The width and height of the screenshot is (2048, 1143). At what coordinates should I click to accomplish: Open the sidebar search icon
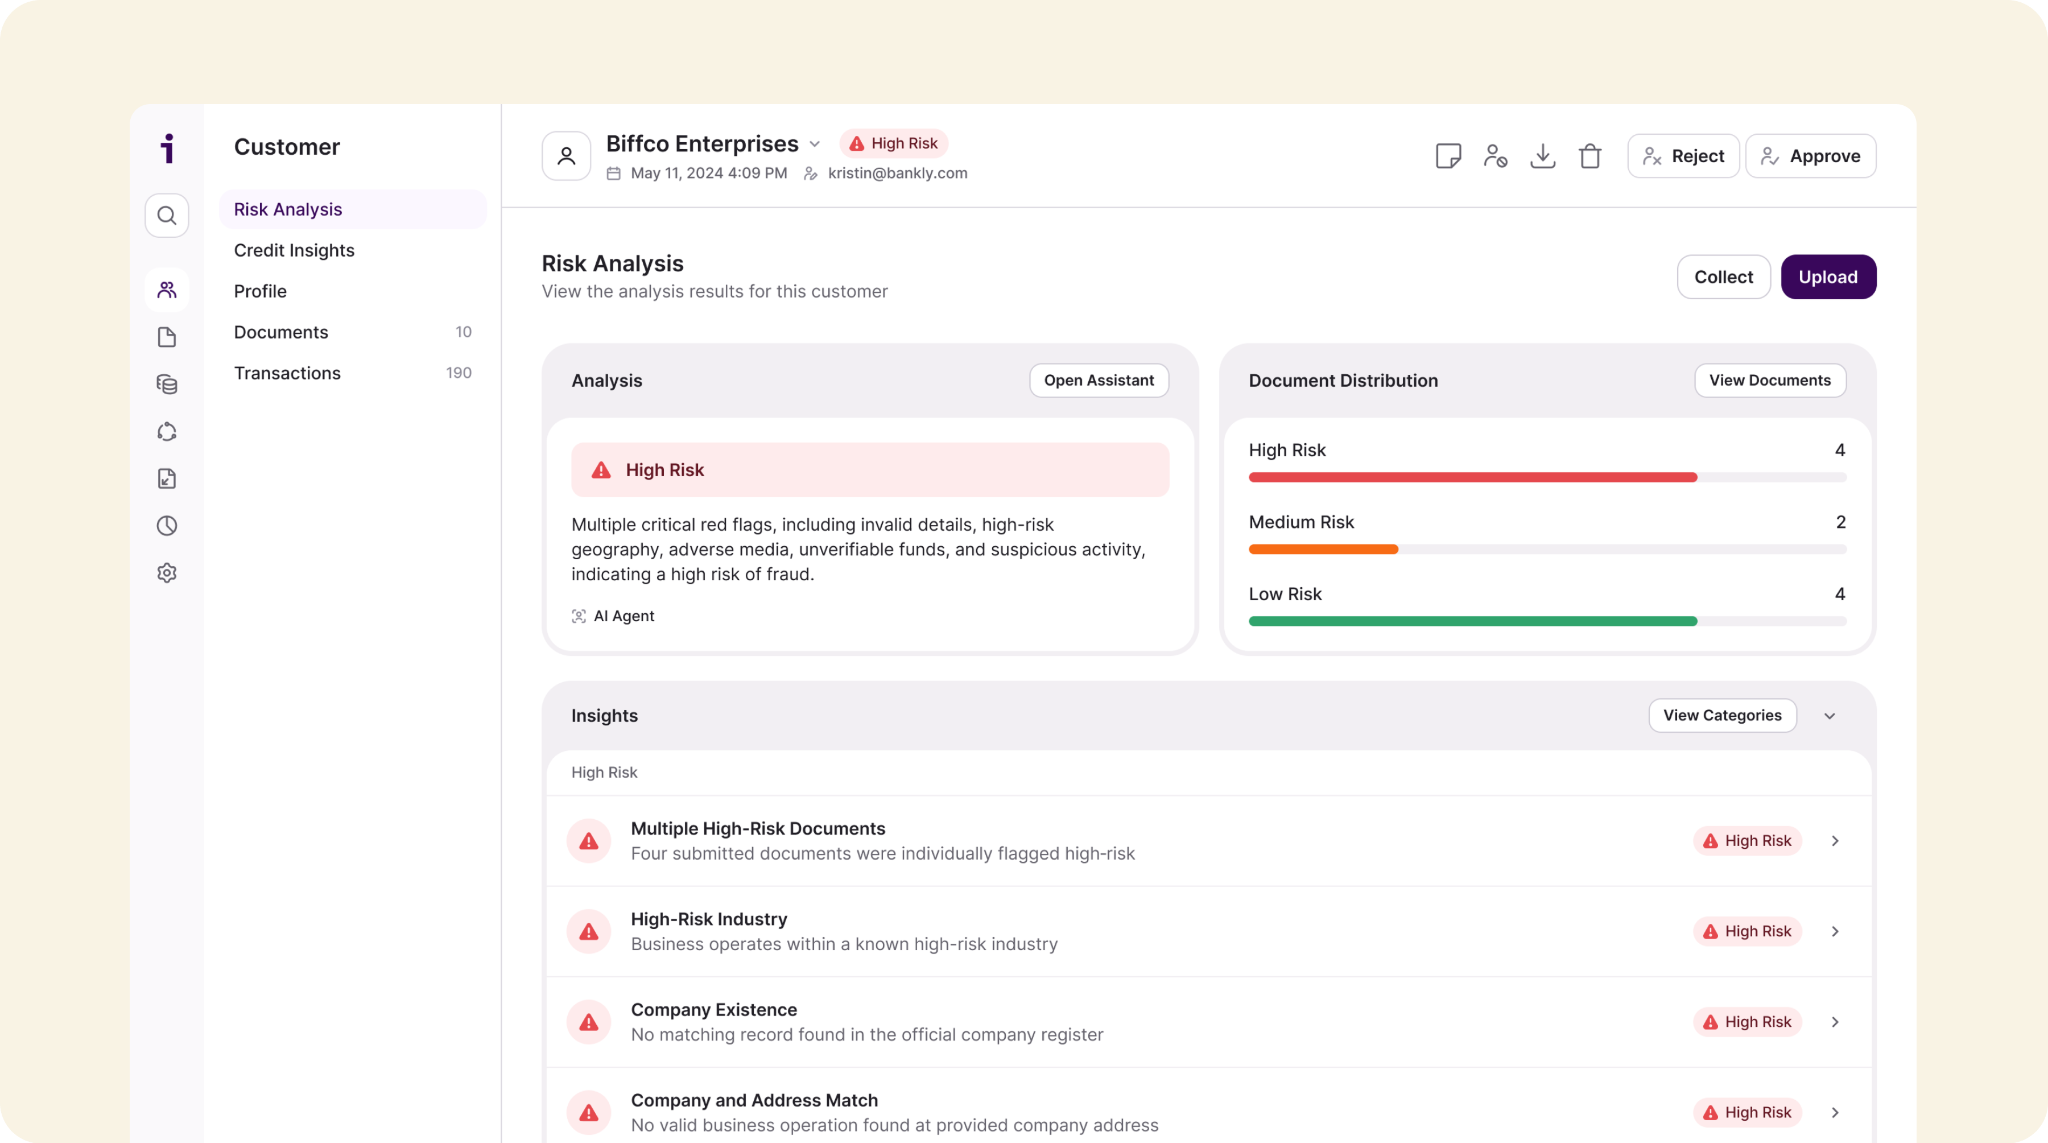167,216
